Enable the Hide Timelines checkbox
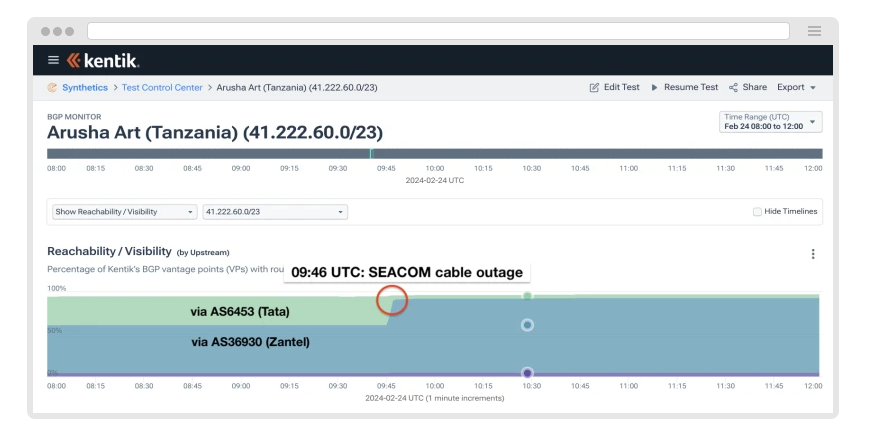Image resolution: width=876 pixels, height=432 pixels. (x=757, y=212)
